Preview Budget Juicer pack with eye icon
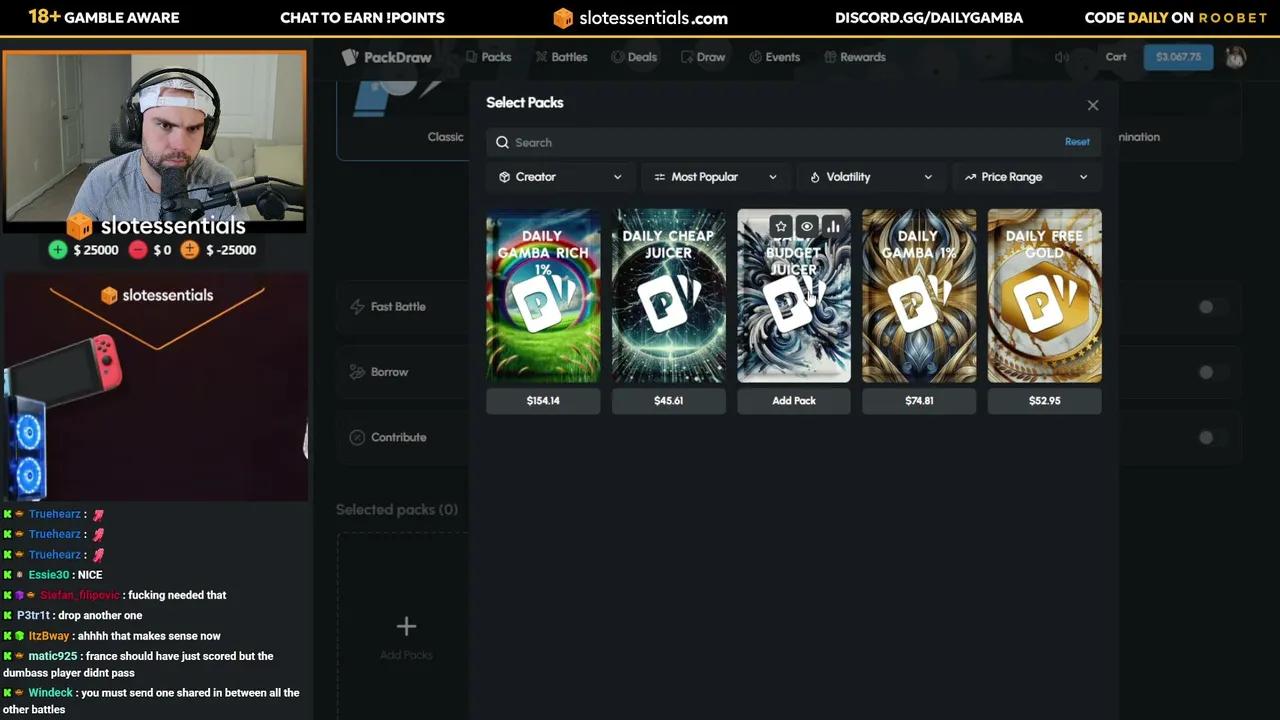The image size is (1280, 720). pyautogui.click(x=807, y=227)
